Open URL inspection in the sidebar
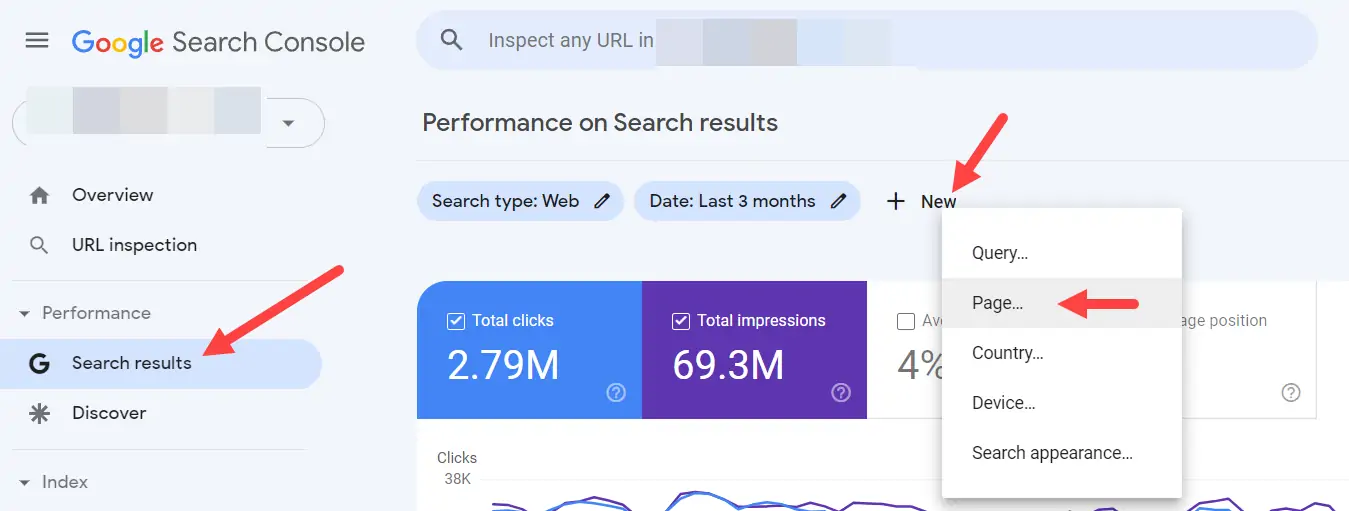Image resolution: width=1349 pixels, height=511 pixels. pyautogui.click(x=134, y=245)
